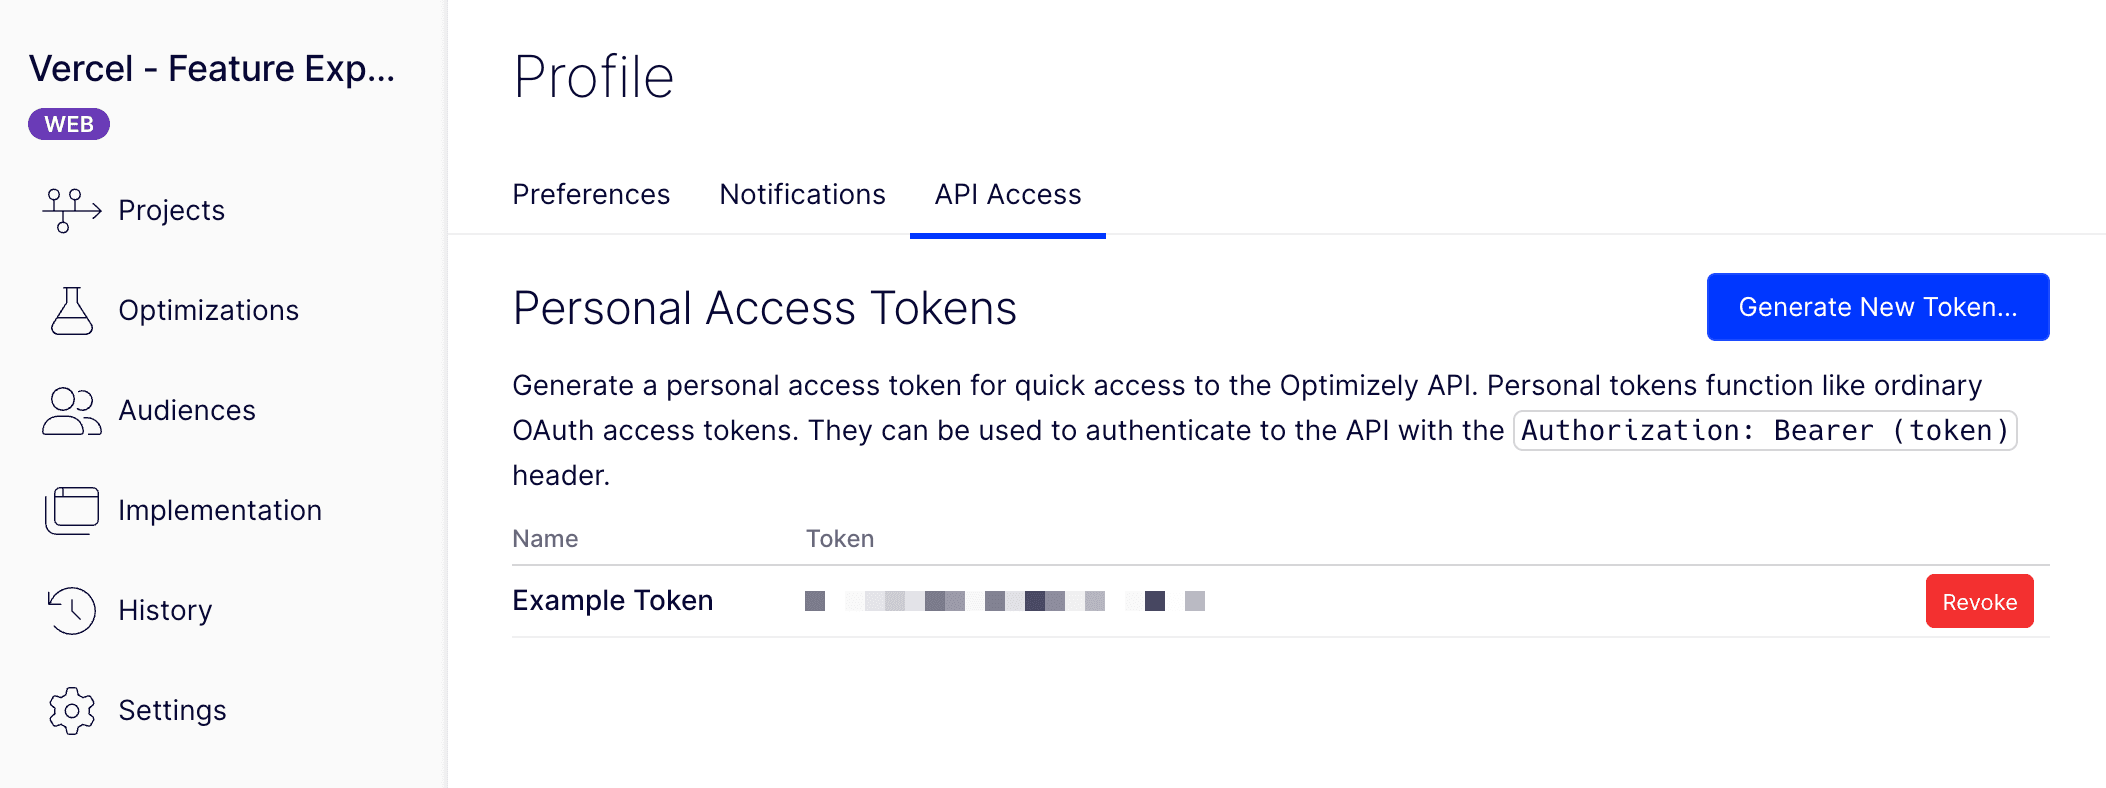Click the Vercel - Feature Exp project title
2106x788 pixels.
point(212,68)
